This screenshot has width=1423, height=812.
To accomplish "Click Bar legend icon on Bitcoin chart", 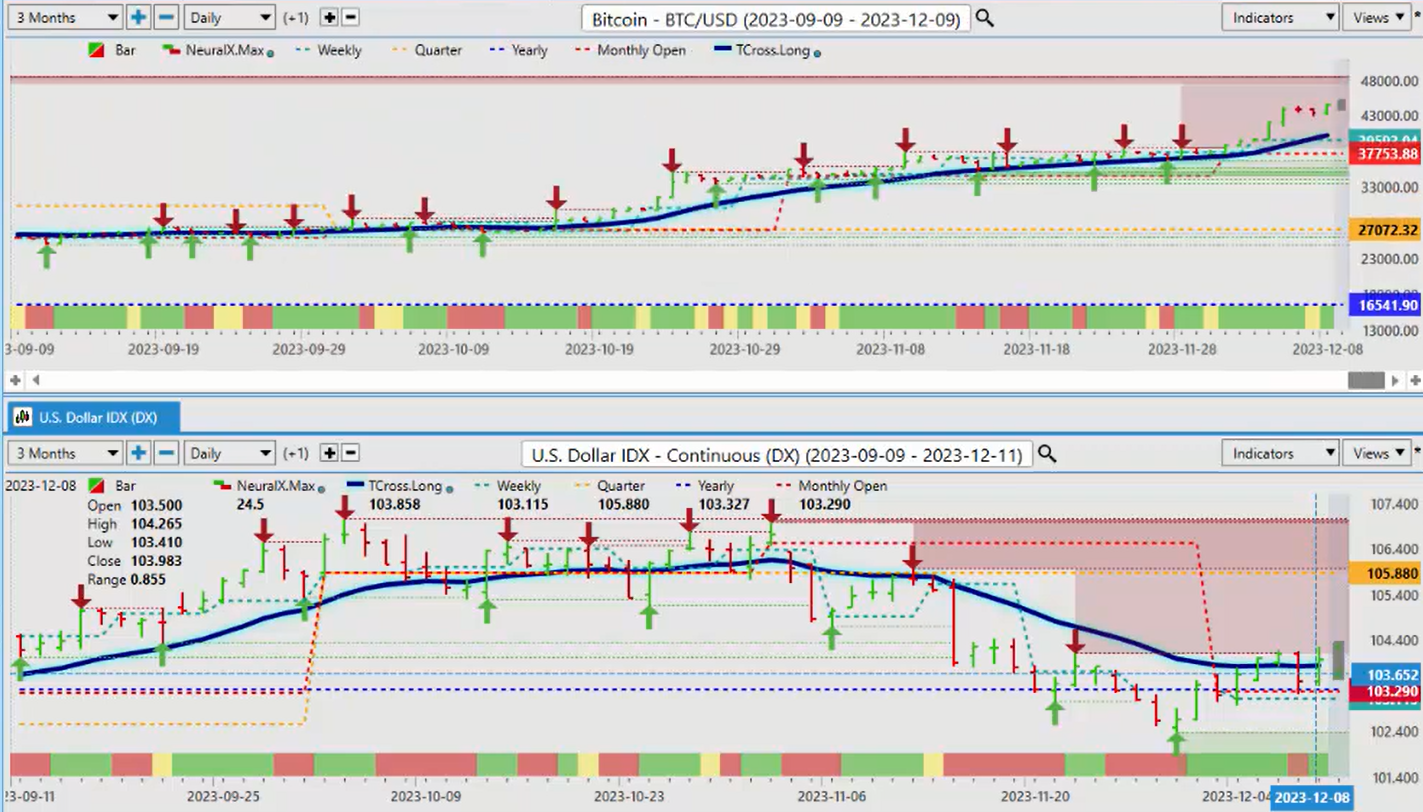I will coord(97,49).
